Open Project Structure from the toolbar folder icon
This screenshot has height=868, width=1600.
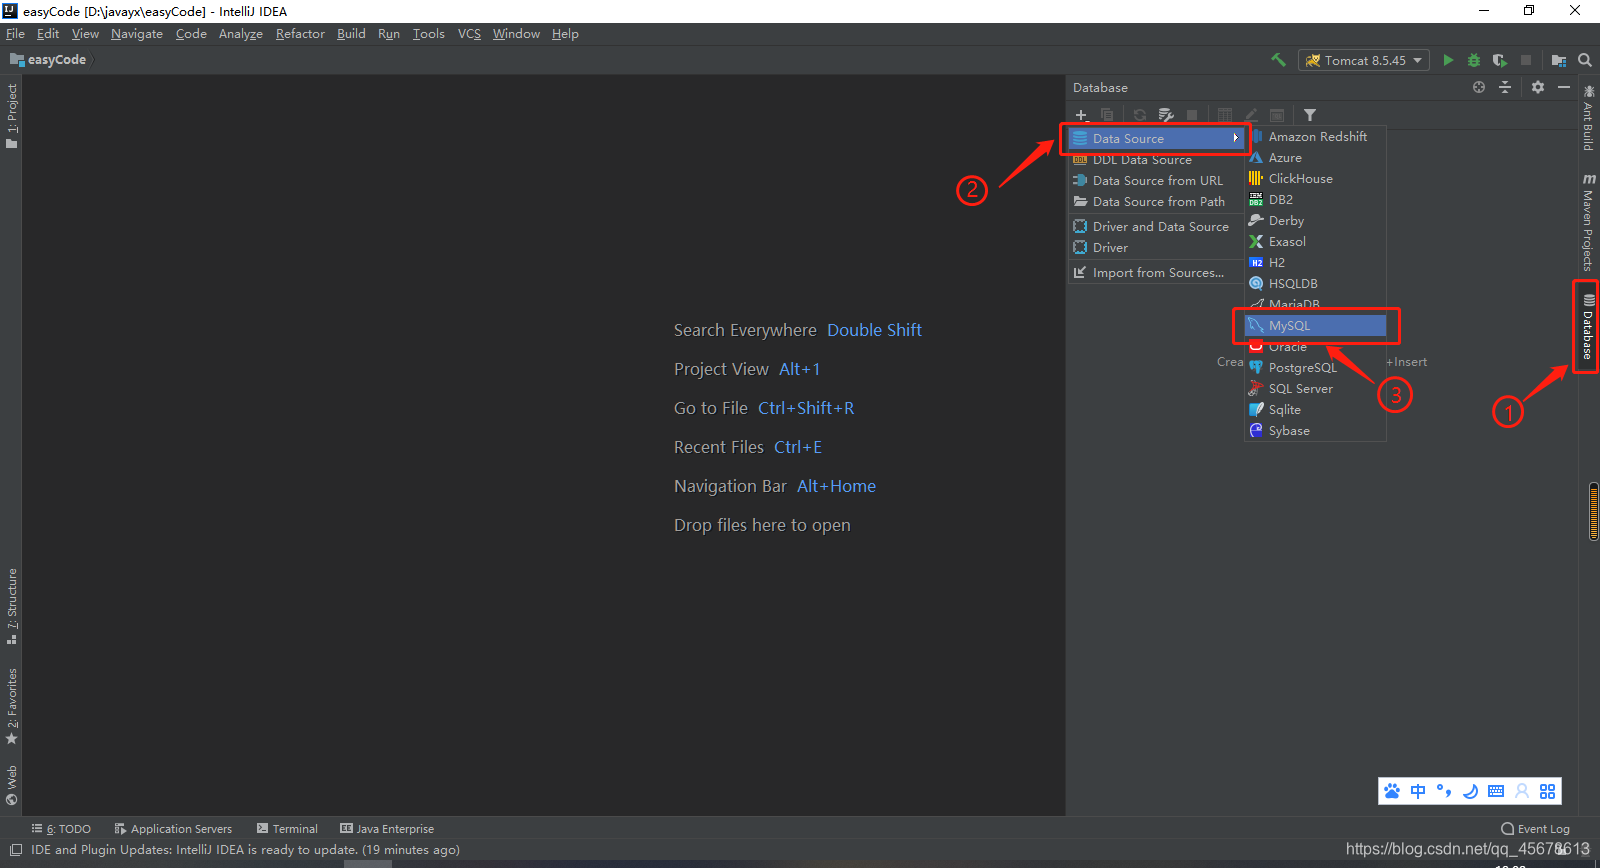1559,60
